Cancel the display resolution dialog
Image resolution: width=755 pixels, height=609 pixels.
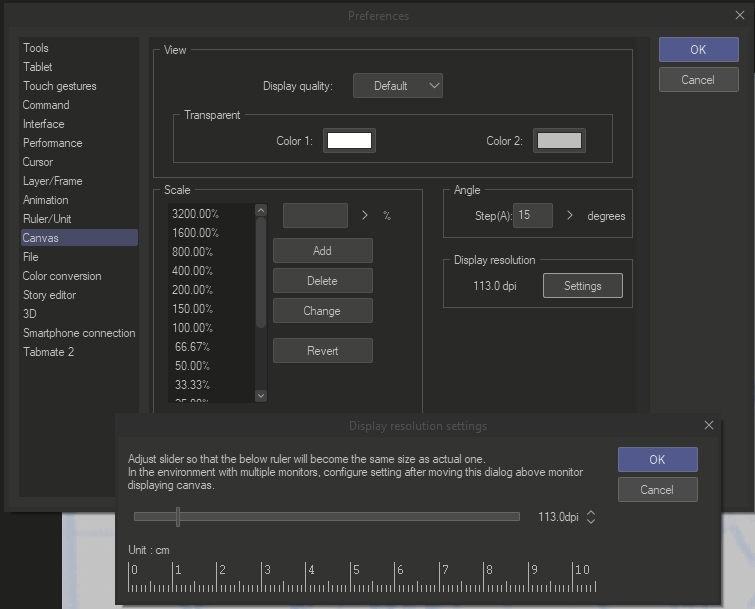click(x=657, y=490)
